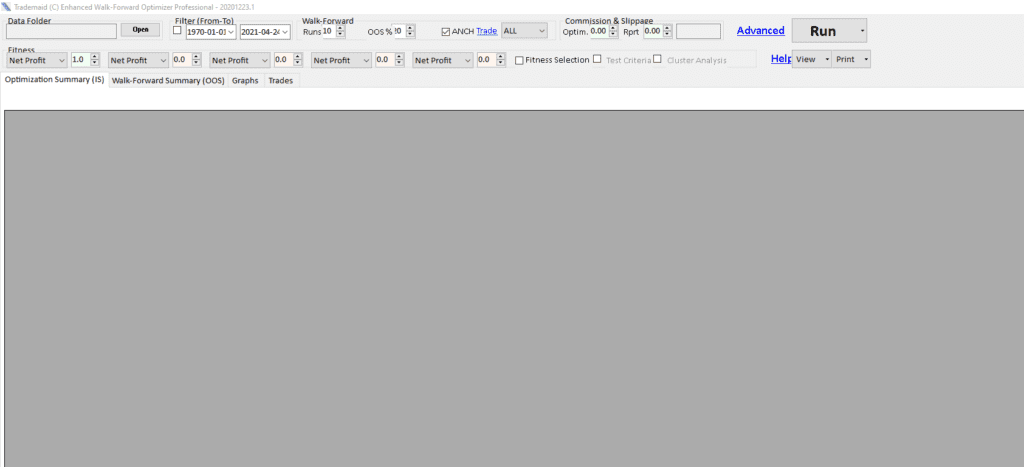Click the Trademaid app icon in title bar

pyautogui.click(x=7, y=7)
